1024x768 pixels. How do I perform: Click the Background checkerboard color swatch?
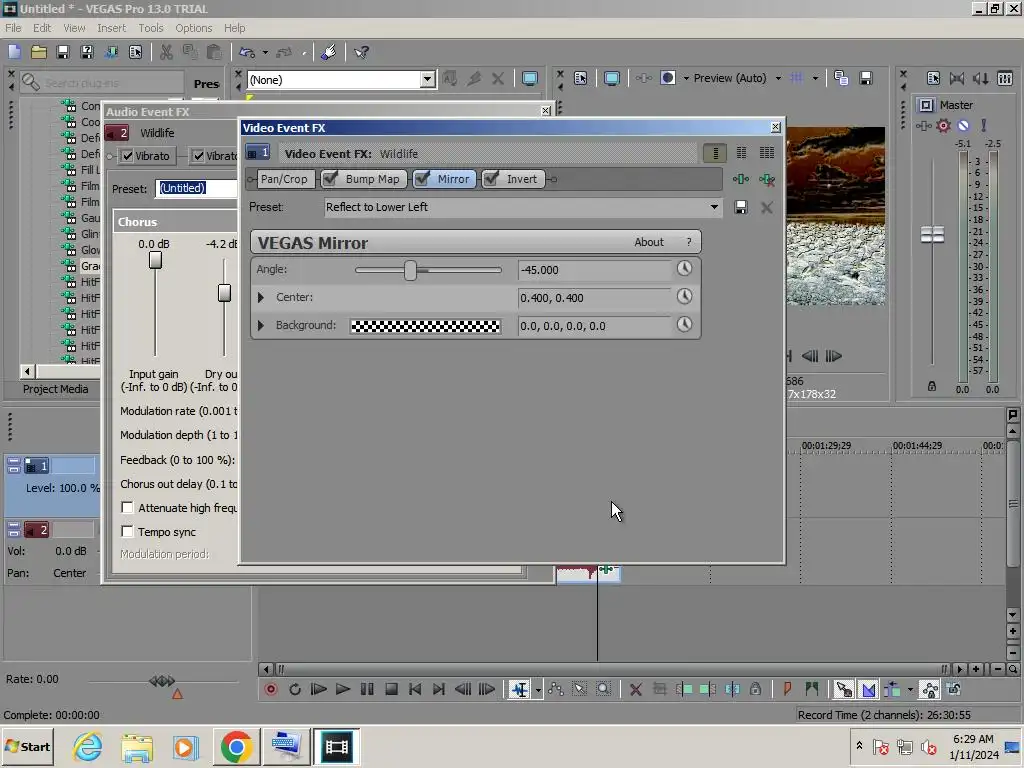click(425, 326)
